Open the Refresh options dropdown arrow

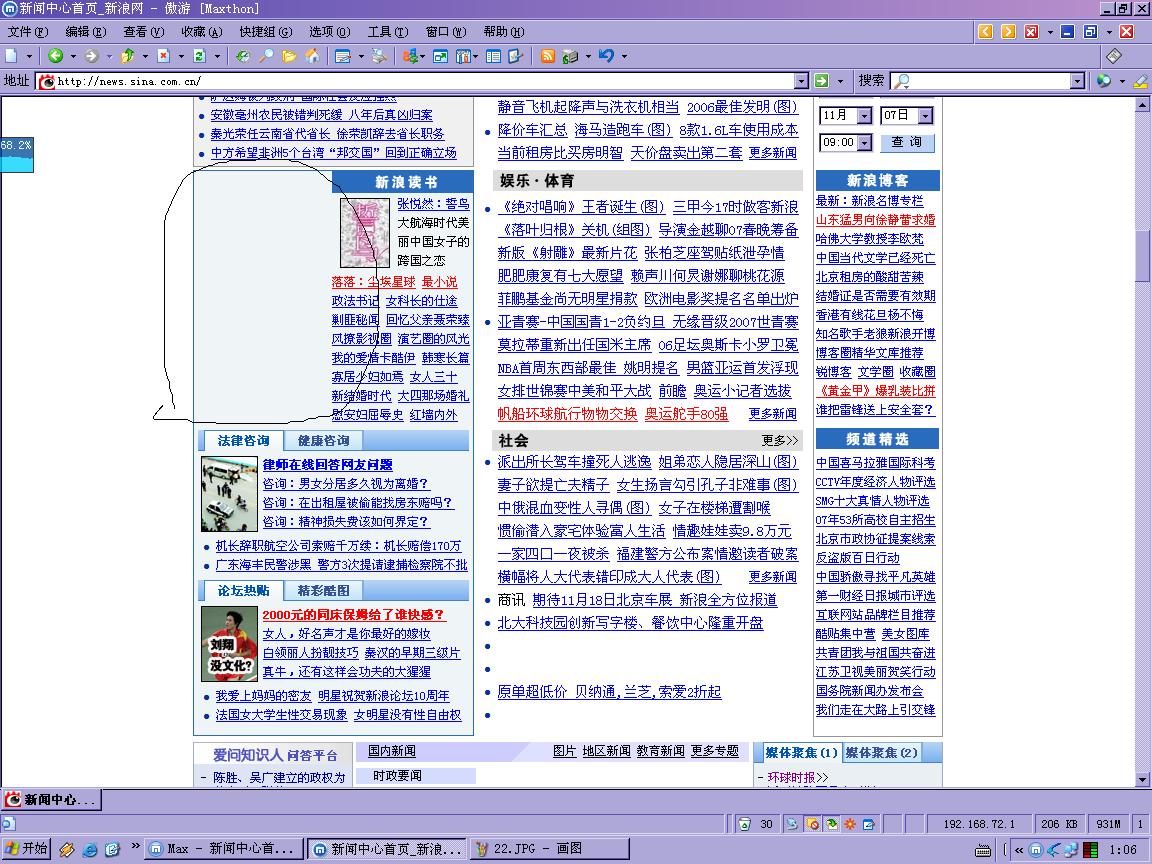[x=217, y=56]
